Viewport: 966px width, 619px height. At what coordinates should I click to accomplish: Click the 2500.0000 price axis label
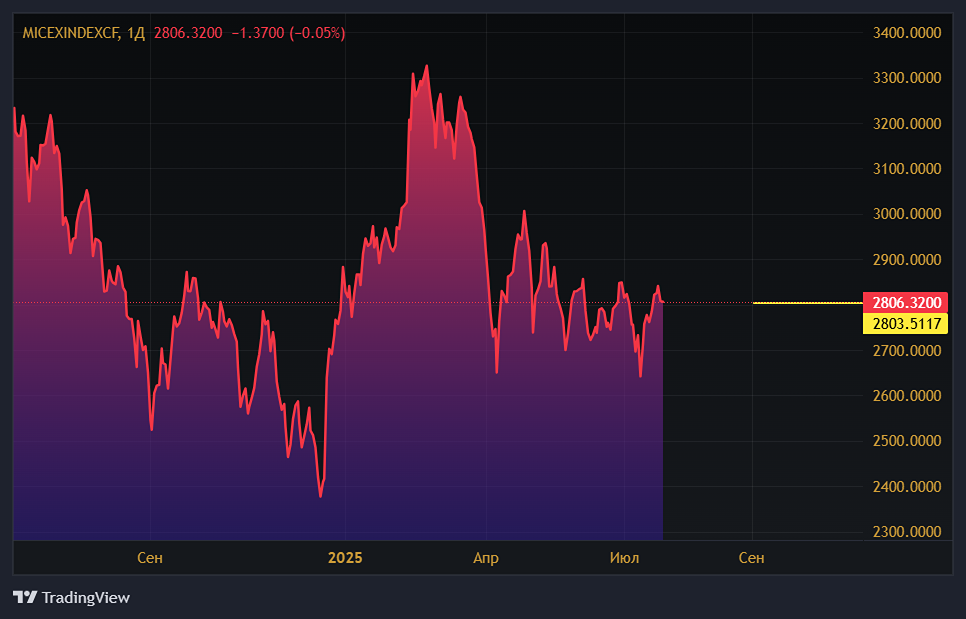click(x=907, y=441)
